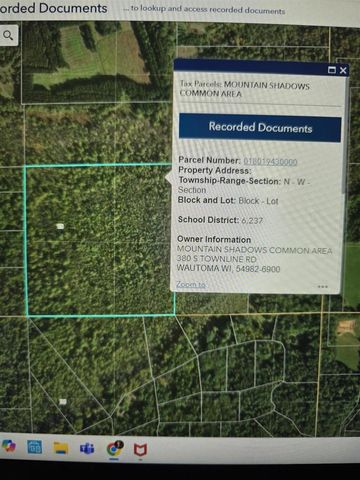
Task: Close the parcel info popup
Action: point(343,70)
